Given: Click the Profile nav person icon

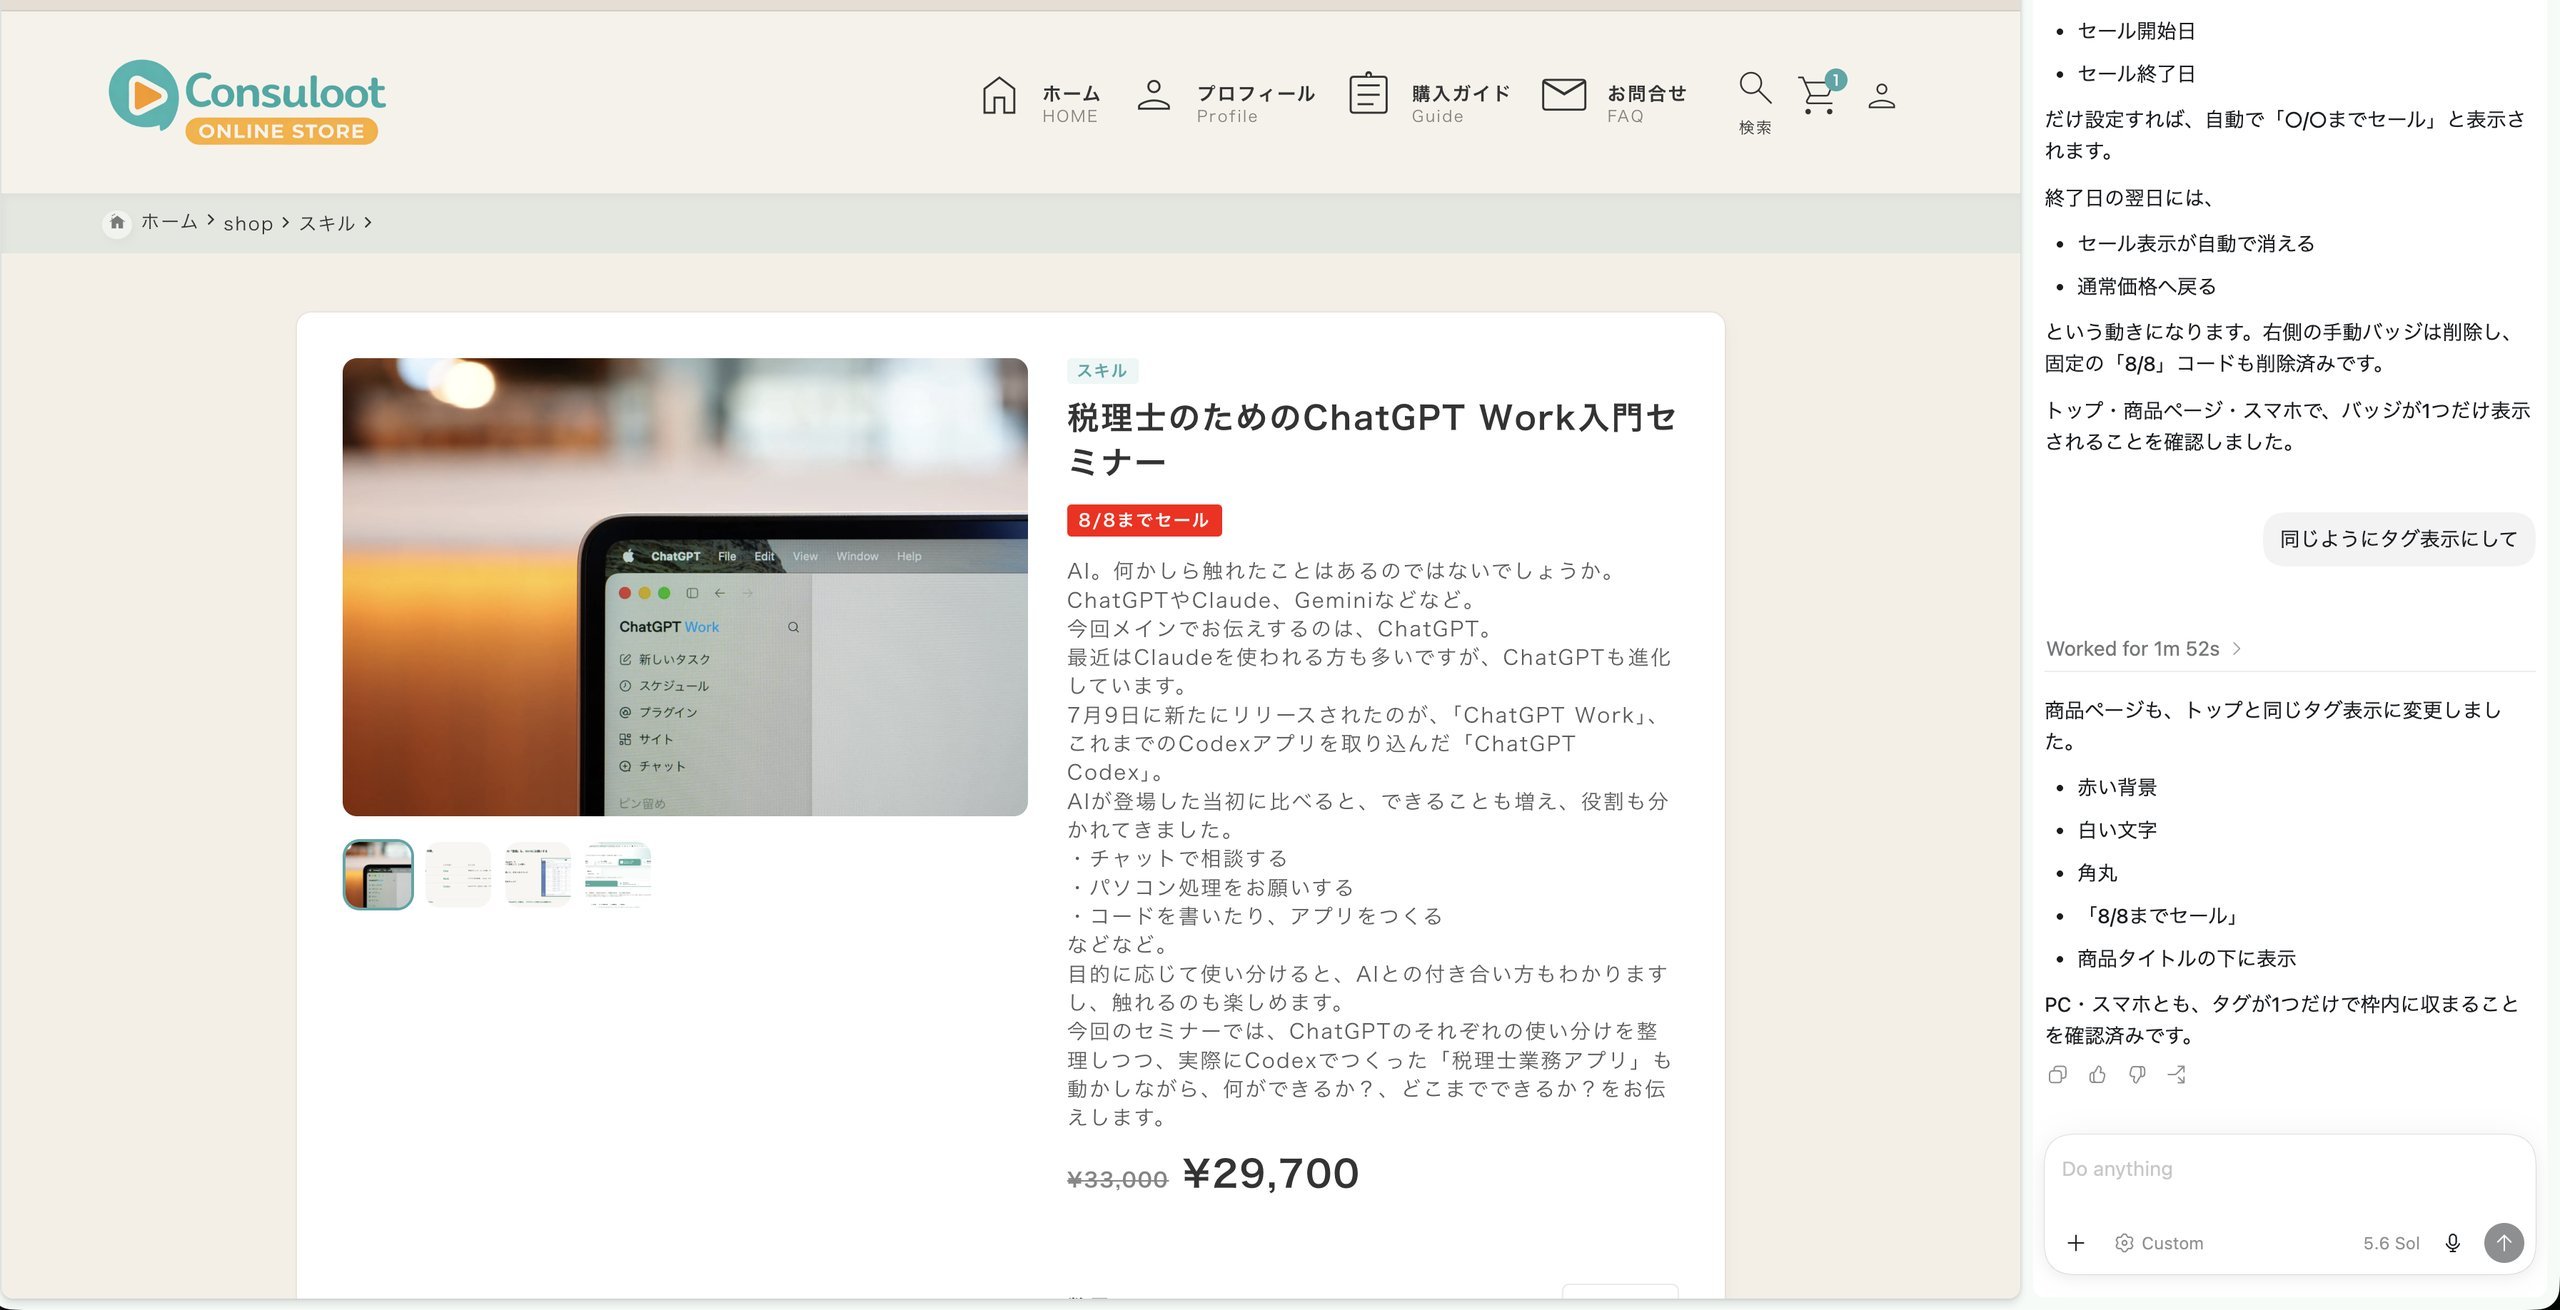Looking at the screenshot, I should pyautogui.click(x=1154, y=95).
